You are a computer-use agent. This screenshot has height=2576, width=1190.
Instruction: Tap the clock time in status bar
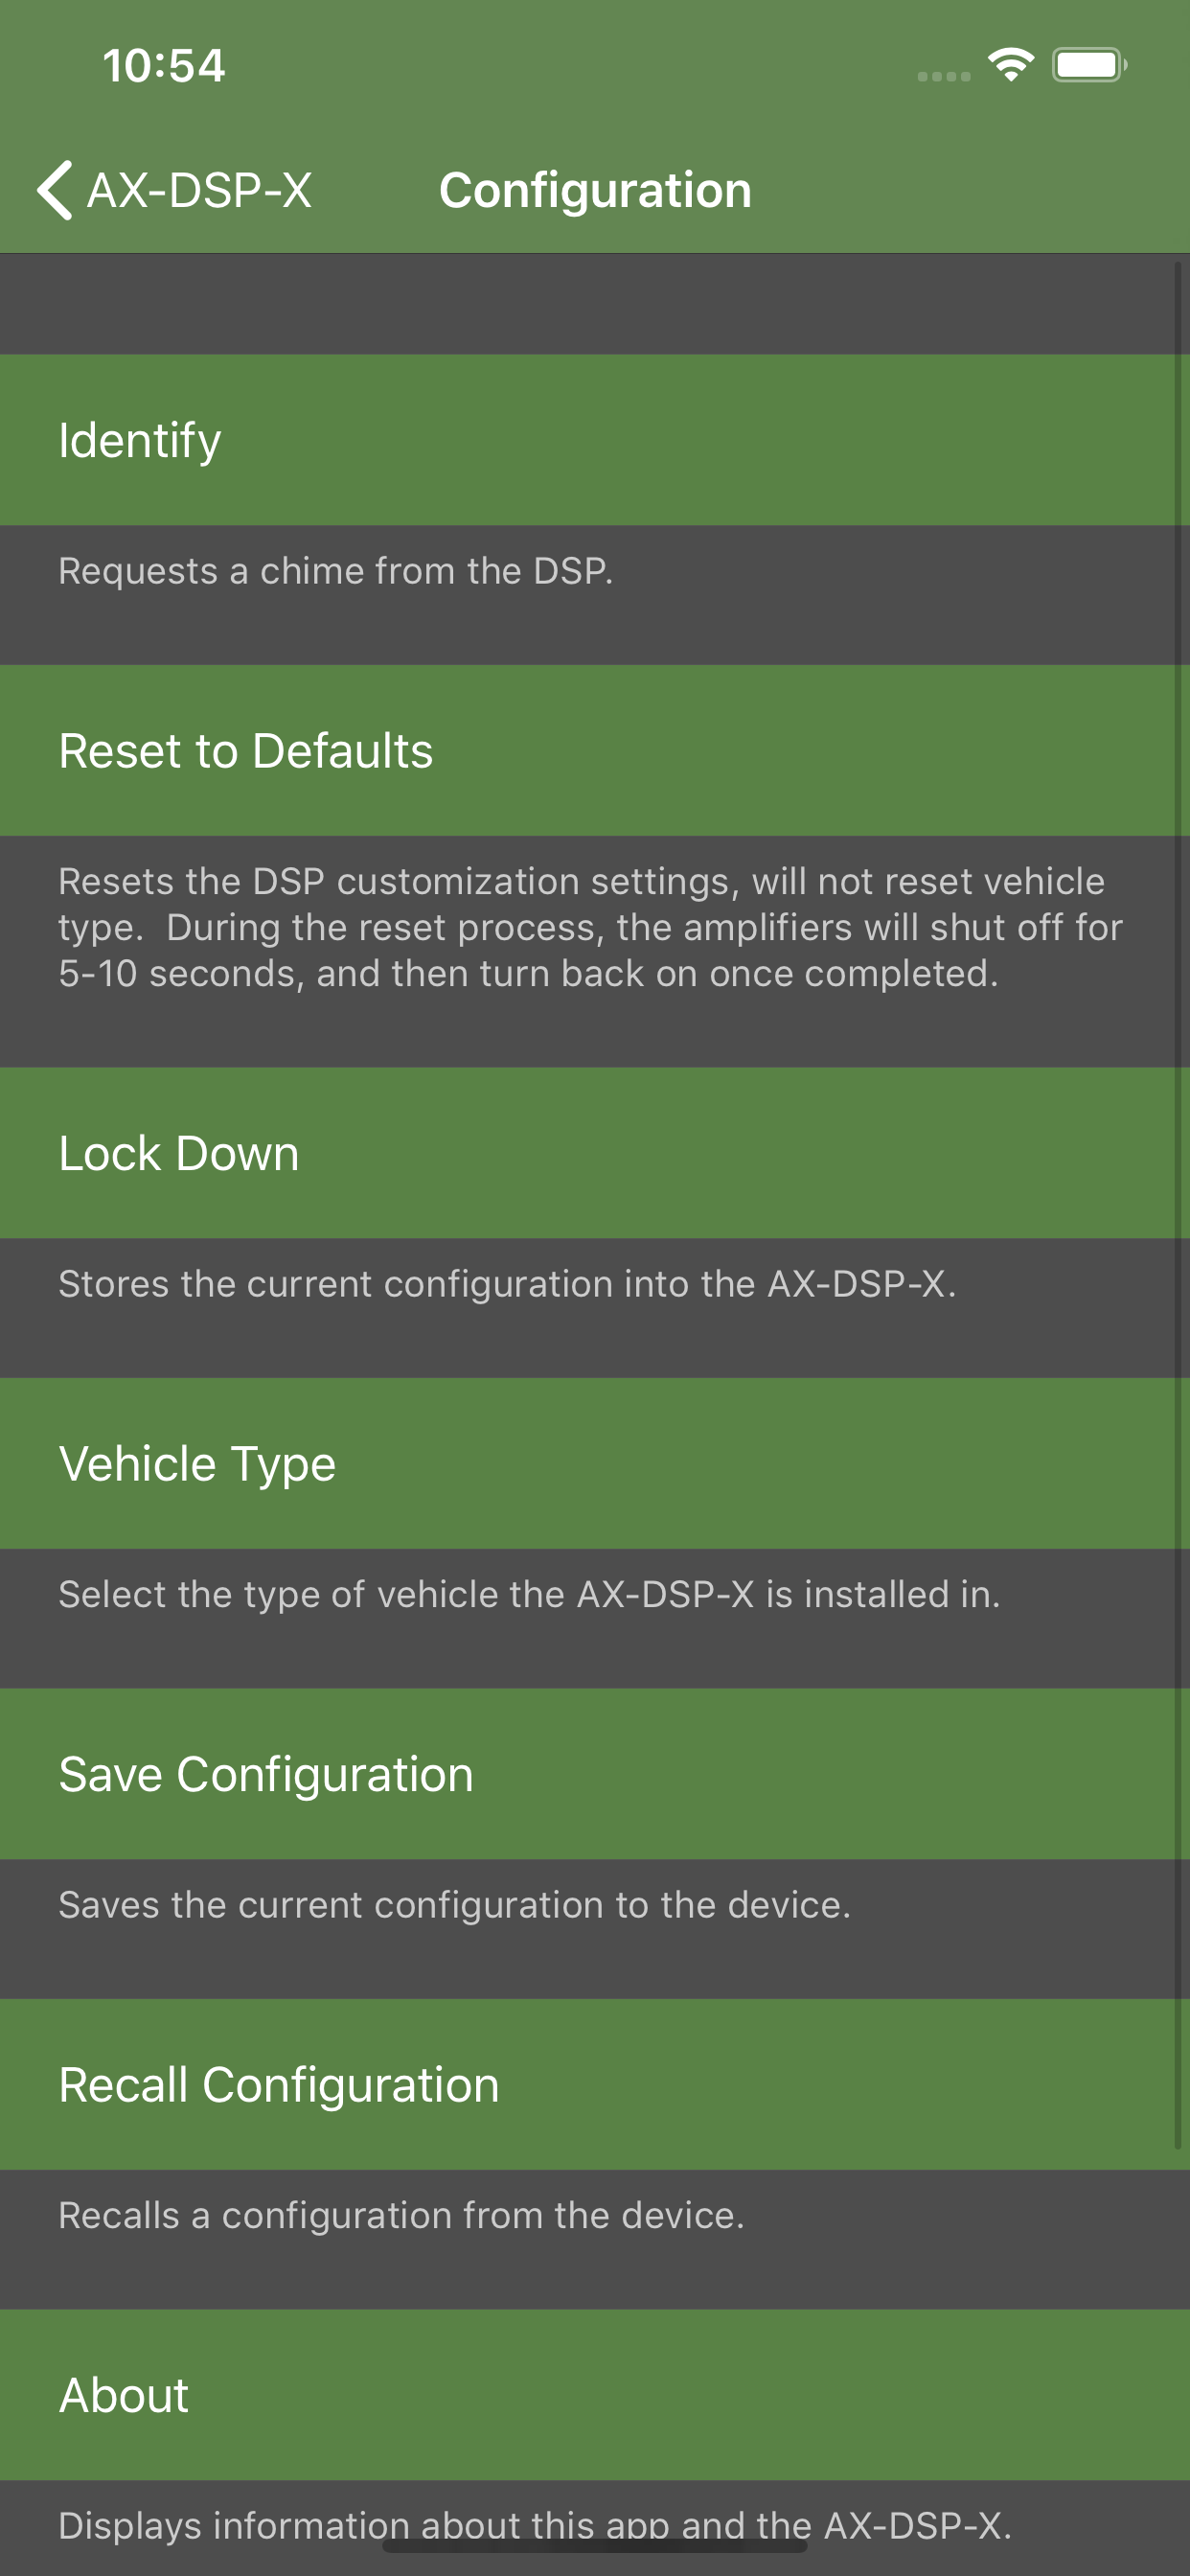pos(164,66)
